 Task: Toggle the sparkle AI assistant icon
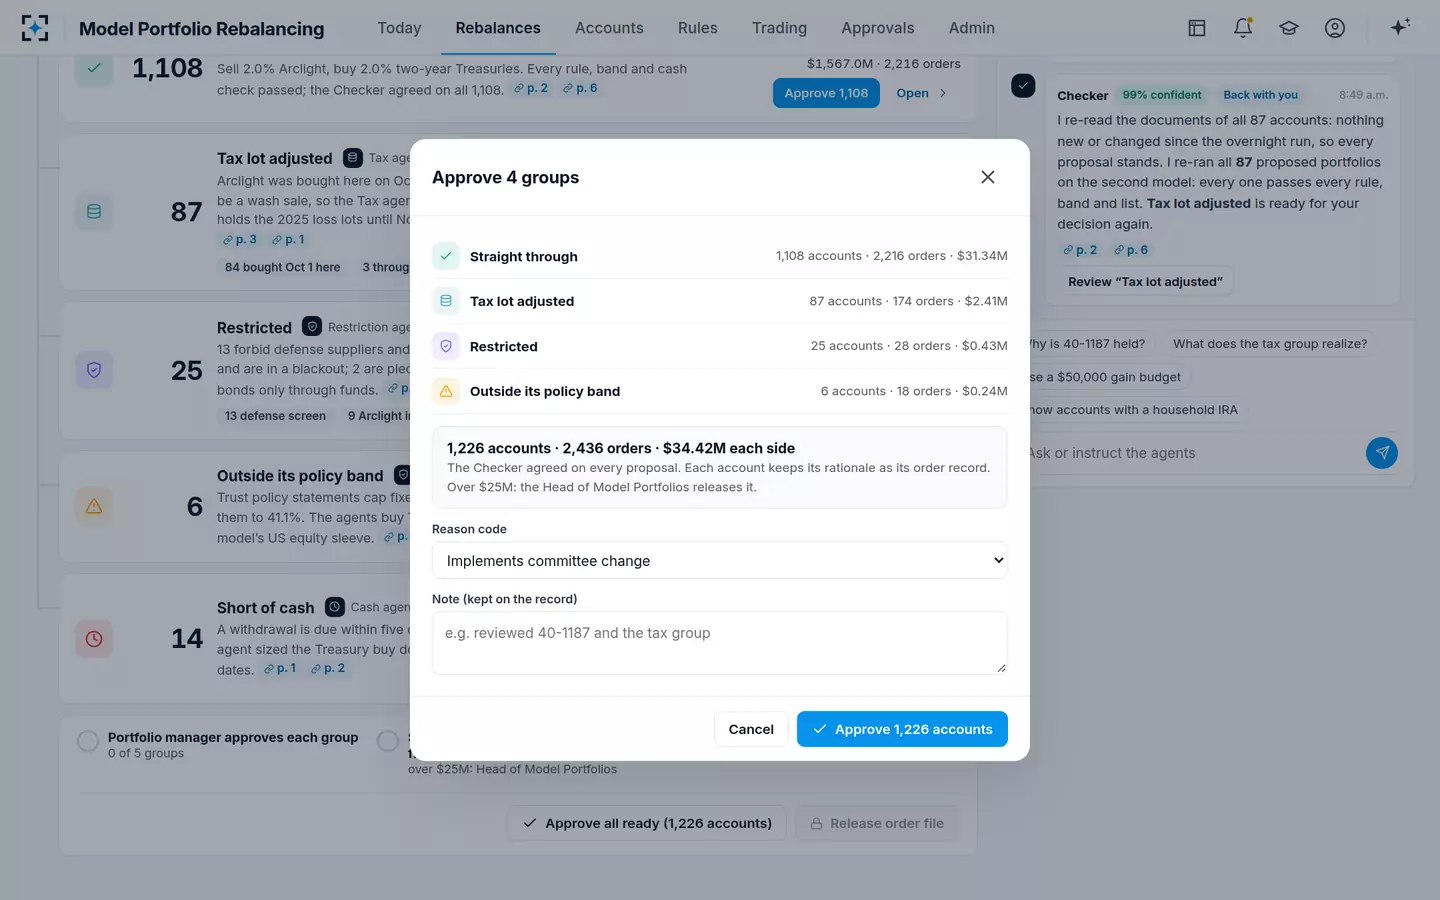coord(1400,28)
